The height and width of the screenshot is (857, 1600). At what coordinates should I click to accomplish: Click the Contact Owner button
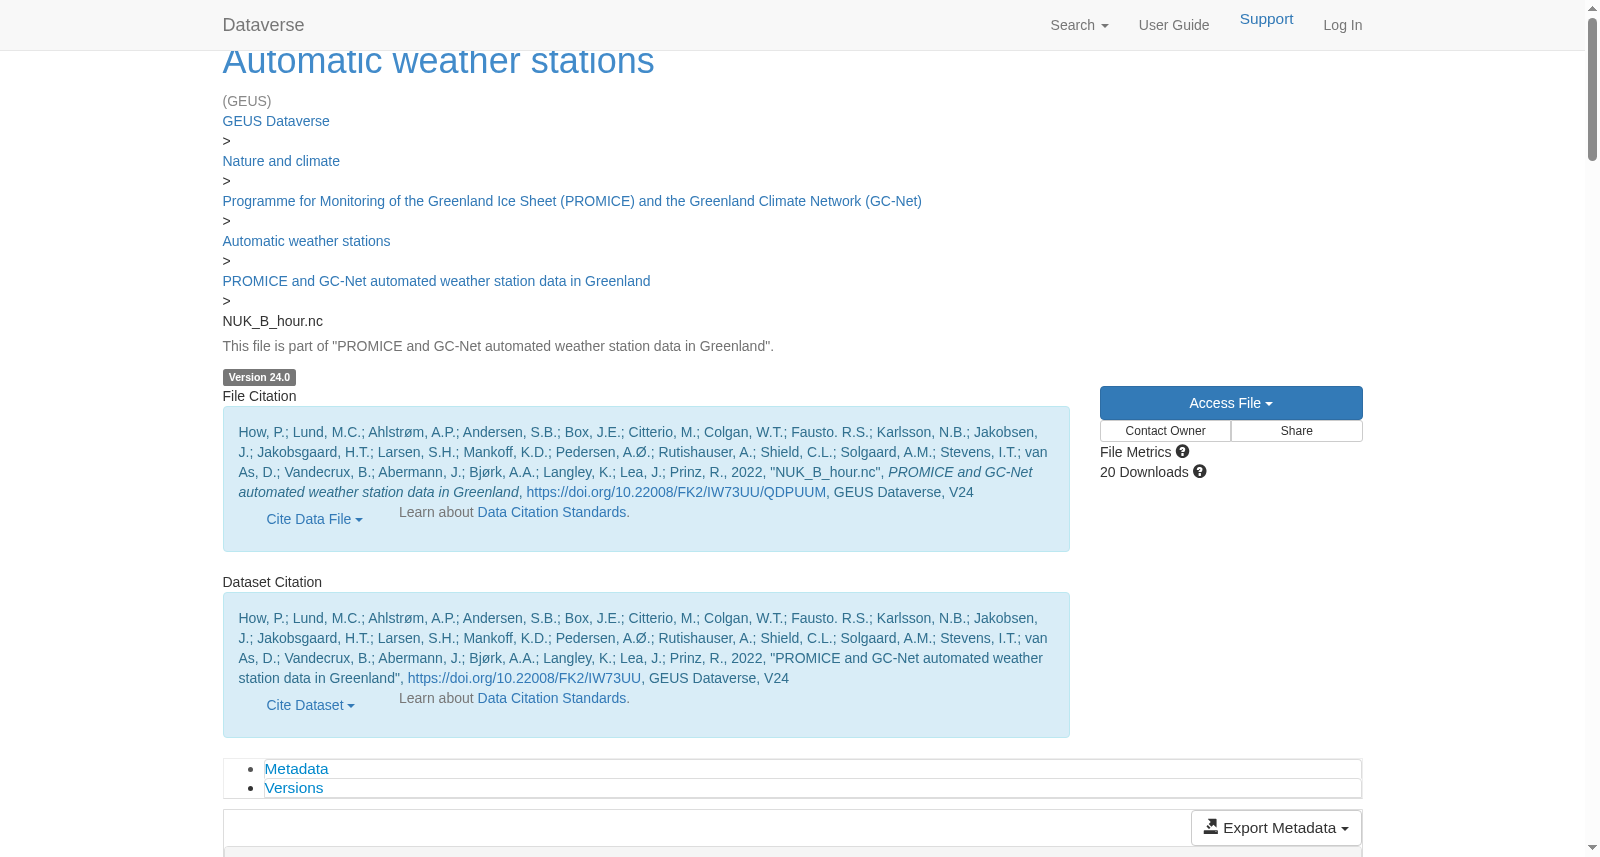tap(1165, 431)
